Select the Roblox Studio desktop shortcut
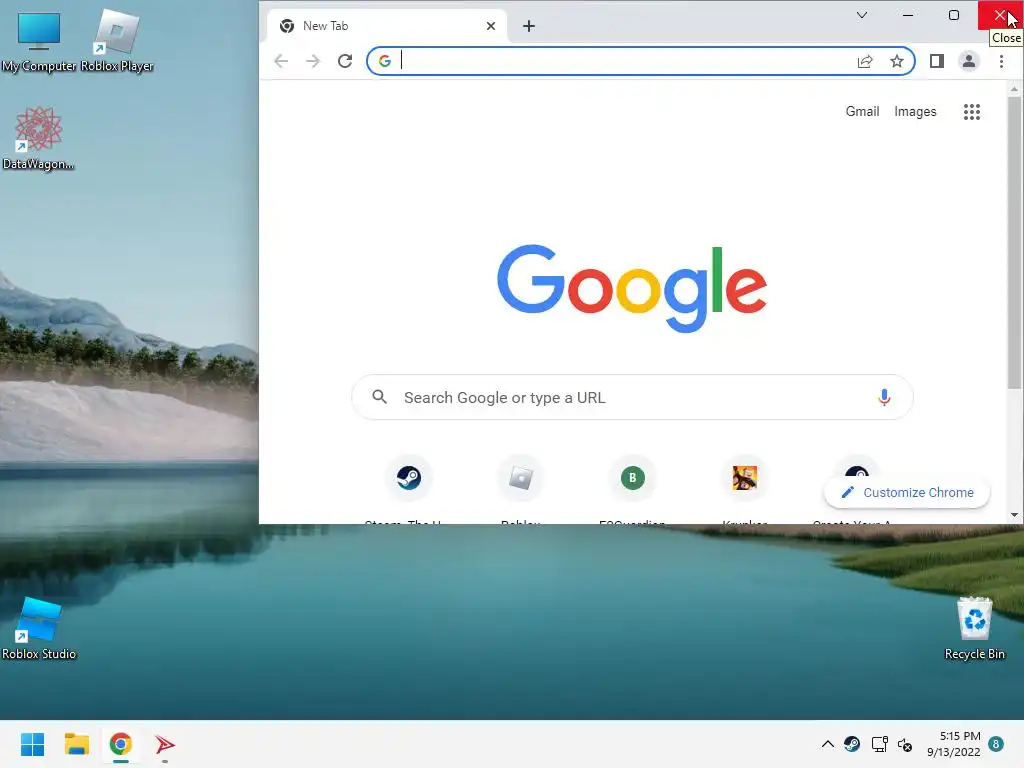 coord(39,628)
